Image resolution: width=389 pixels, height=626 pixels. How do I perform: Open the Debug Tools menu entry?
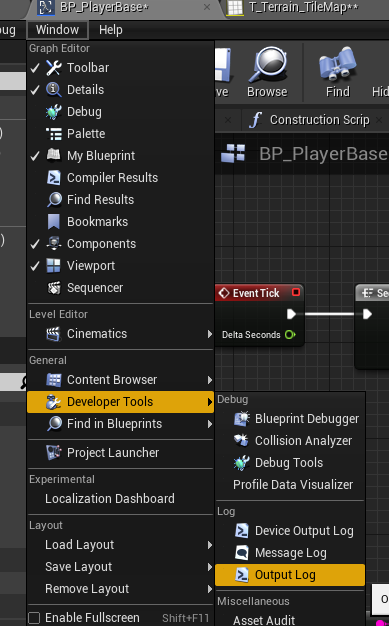pos(290,463)
